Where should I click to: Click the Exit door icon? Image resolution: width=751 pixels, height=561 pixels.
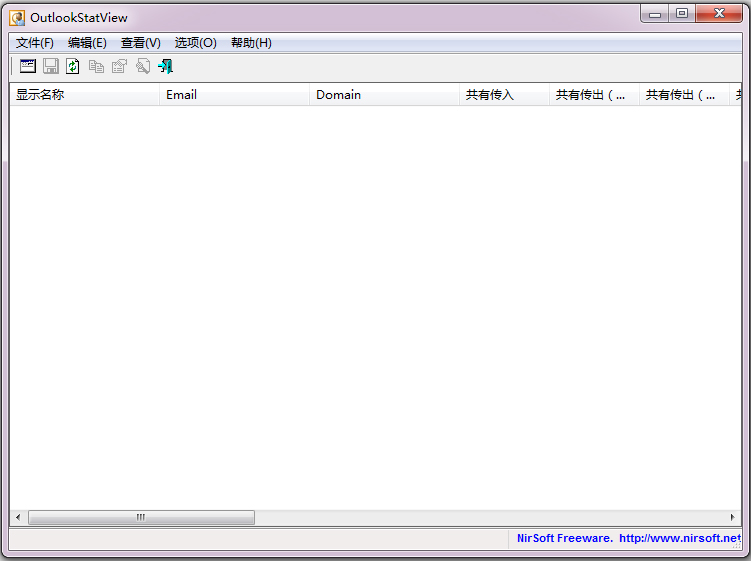click(x=165, y=66)
